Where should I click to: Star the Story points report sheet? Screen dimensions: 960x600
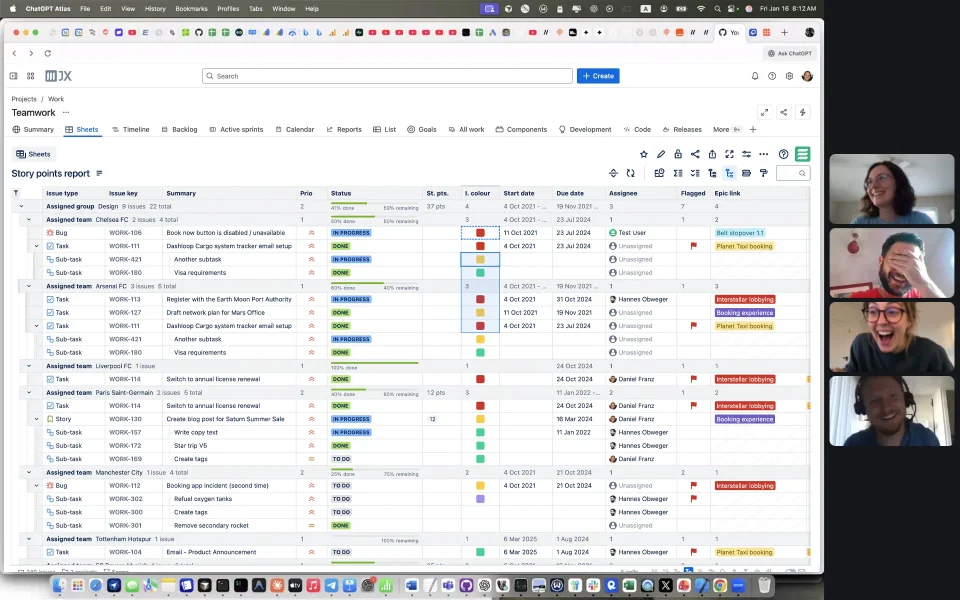click(x=643, y=154)
